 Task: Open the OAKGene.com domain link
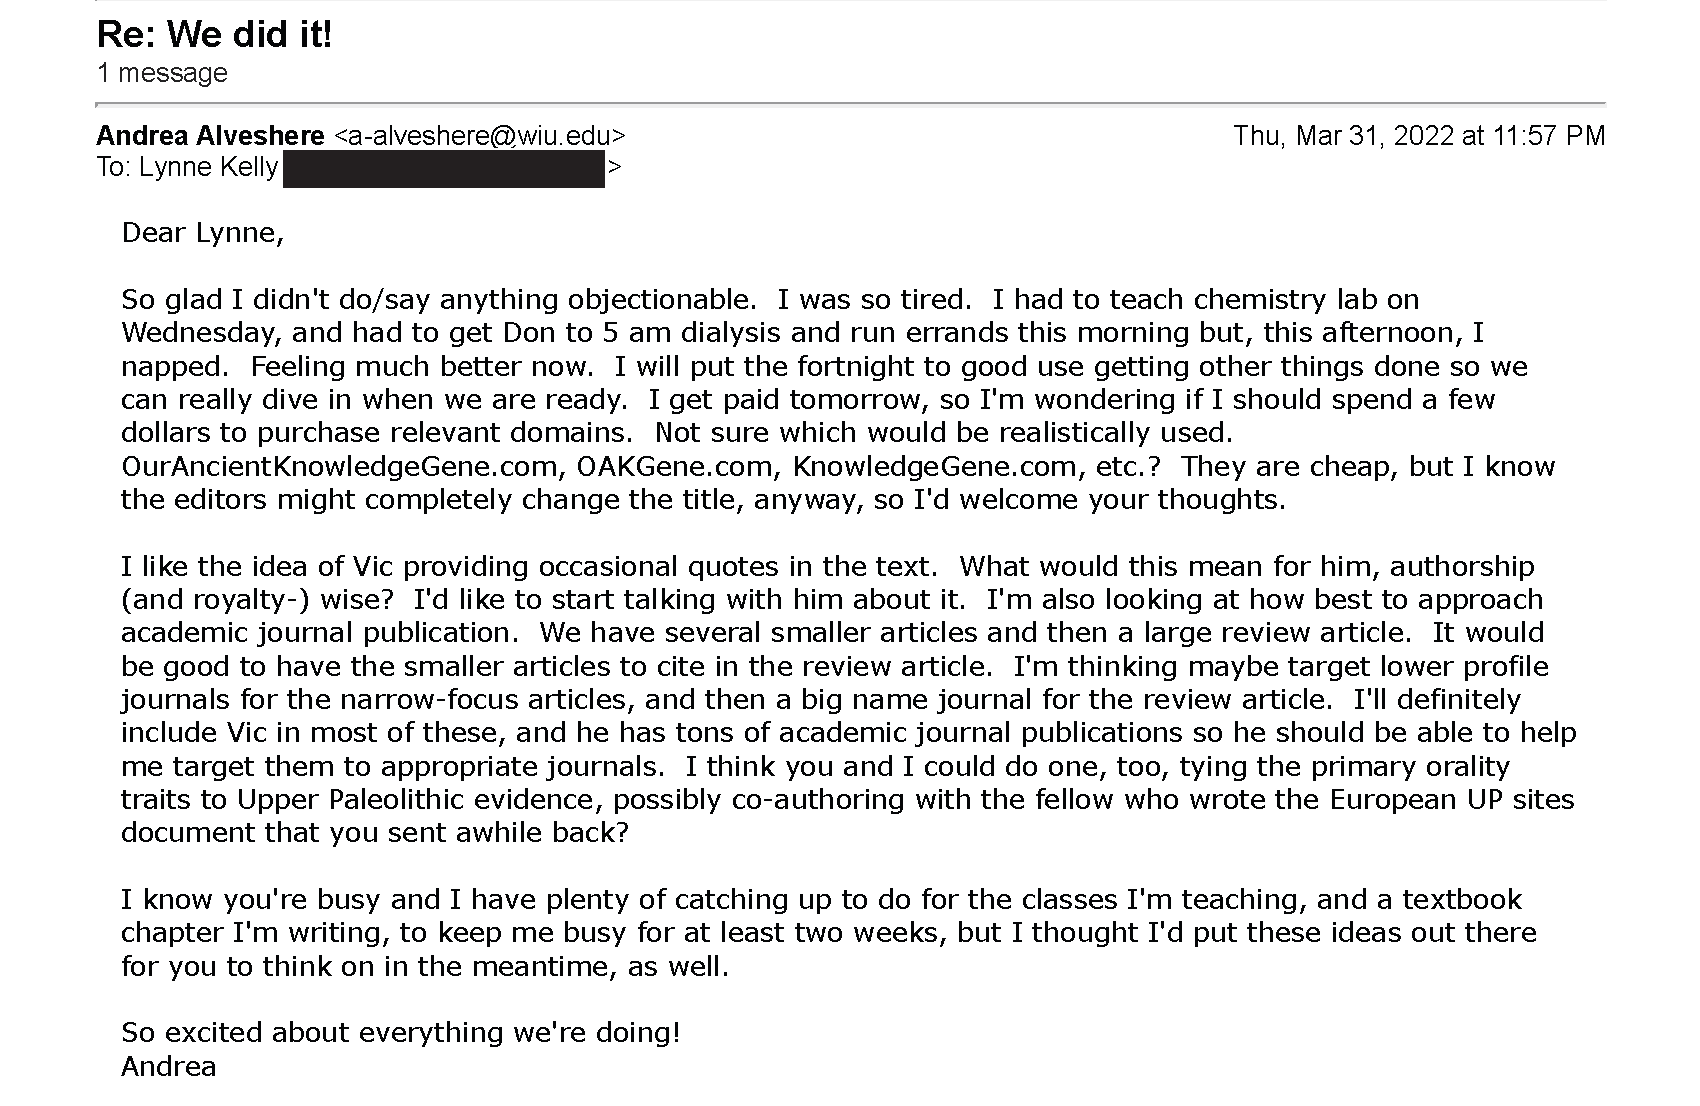point(675,466)
